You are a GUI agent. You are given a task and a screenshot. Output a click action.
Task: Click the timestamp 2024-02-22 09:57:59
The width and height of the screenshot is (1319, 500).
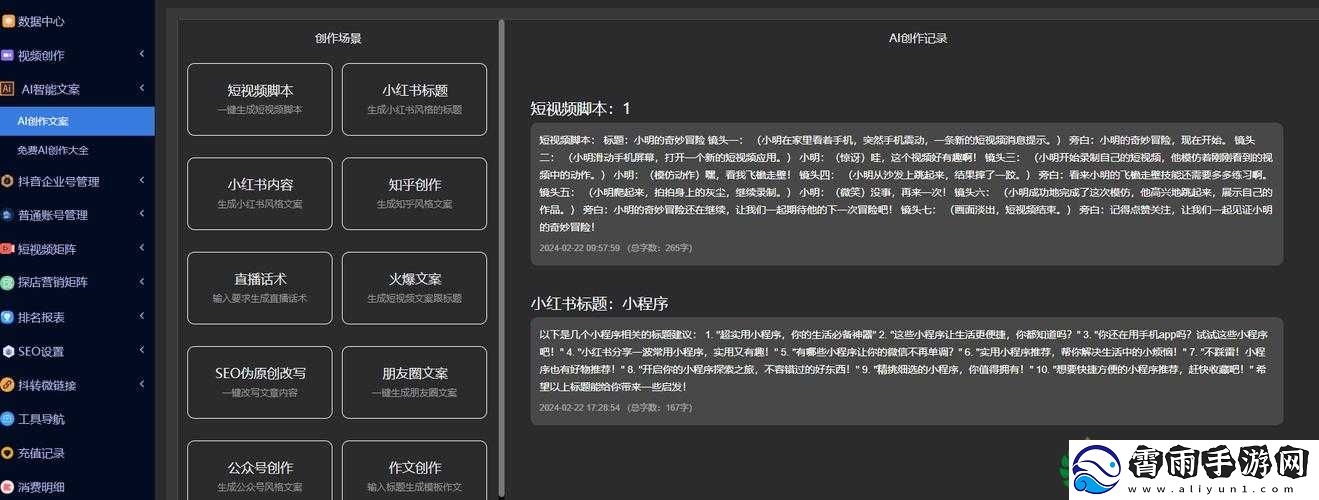coord(579,247)
